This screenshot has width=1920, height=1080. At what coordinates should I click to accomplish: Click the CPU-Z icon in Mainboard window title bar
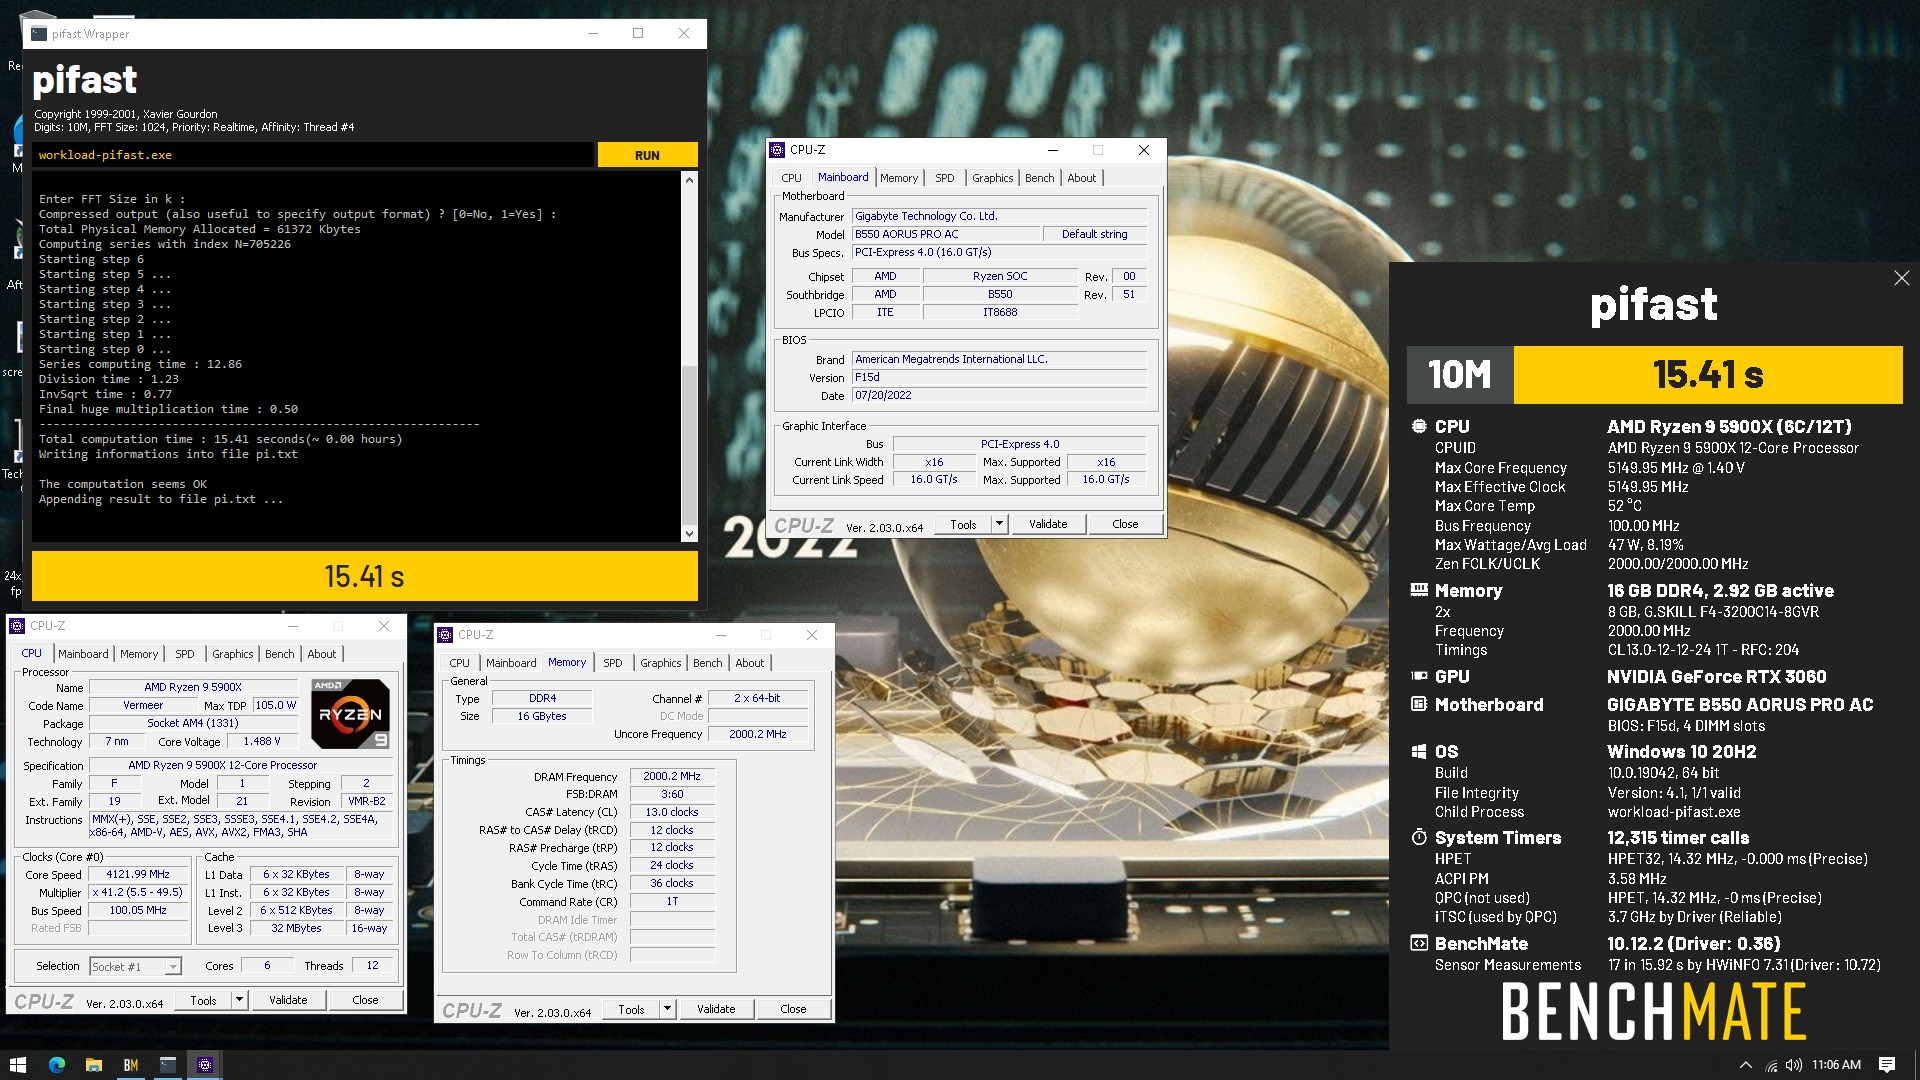[x=778, y=150]
